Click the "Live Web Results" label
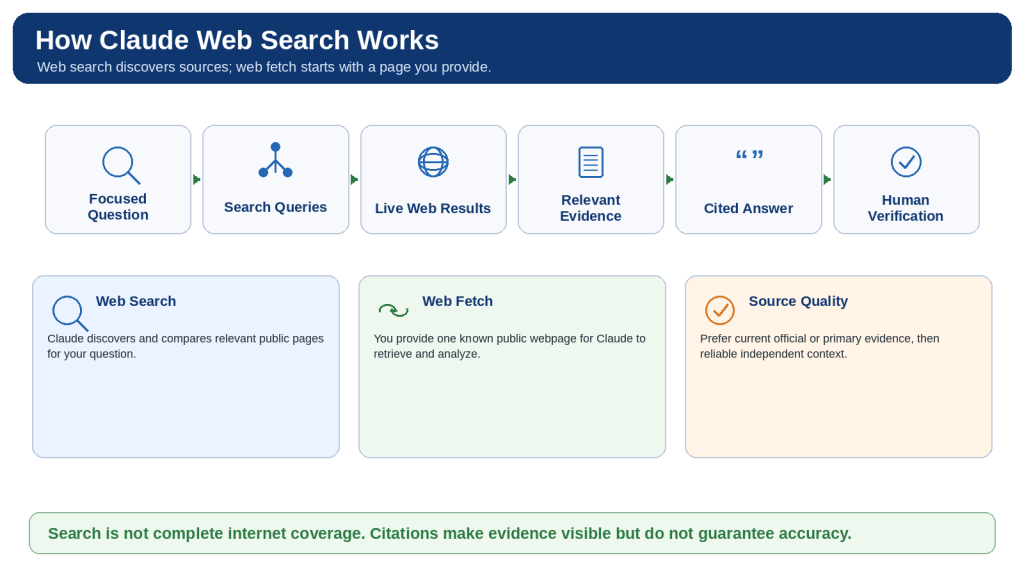Screen dimensions: 1024x576 tap(433, 208)
